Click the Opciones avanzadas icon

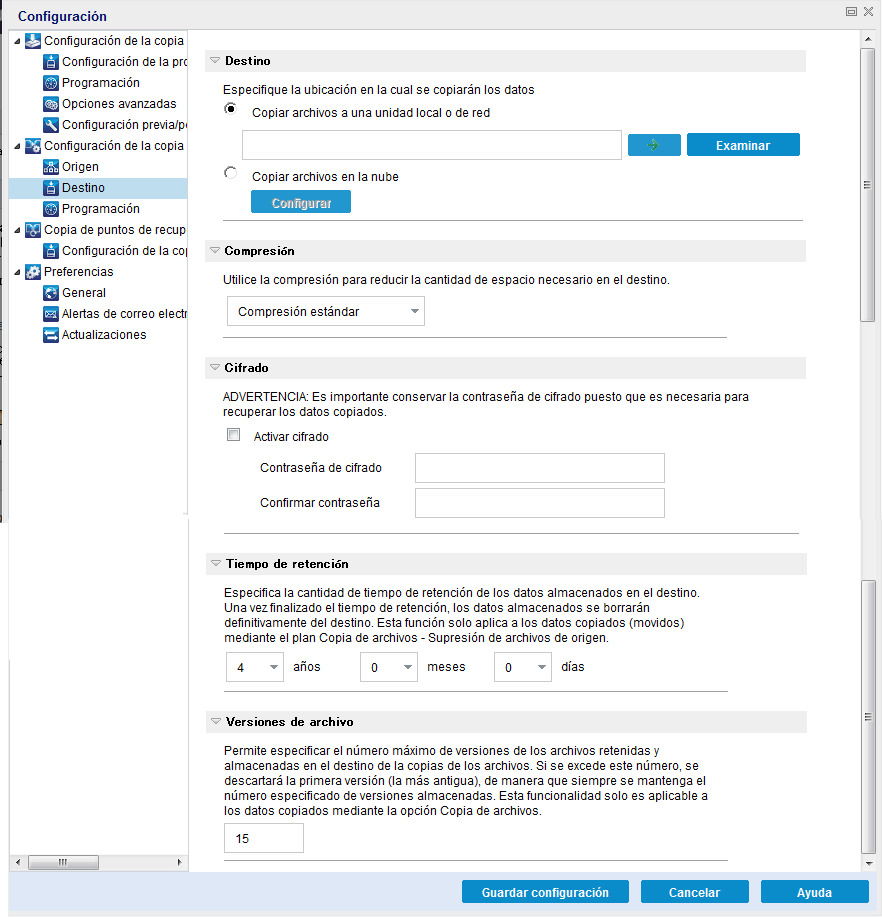[51, 104]
